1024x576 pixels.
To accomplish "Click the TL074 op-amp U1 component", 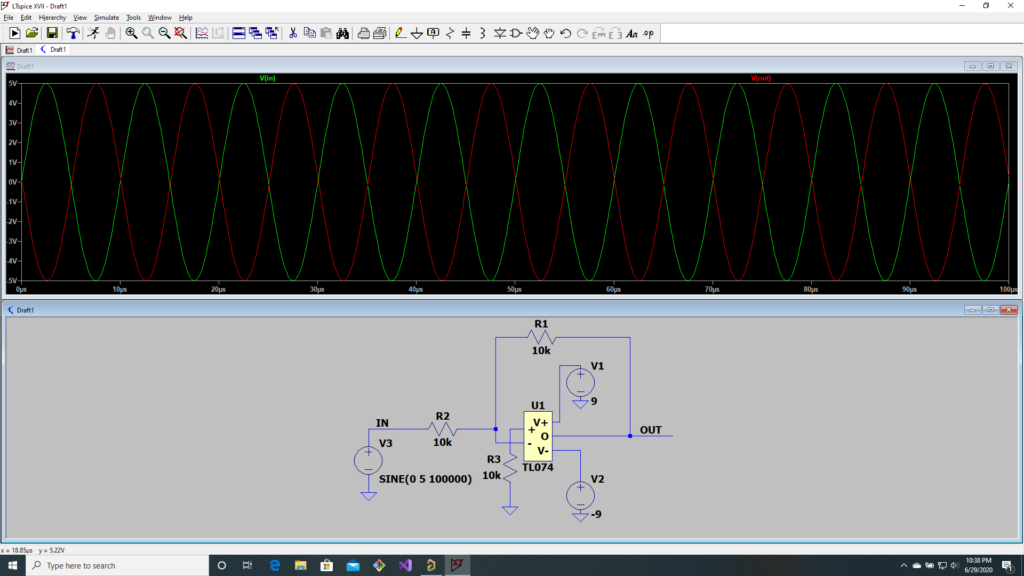I will click(x=537, y=436).
